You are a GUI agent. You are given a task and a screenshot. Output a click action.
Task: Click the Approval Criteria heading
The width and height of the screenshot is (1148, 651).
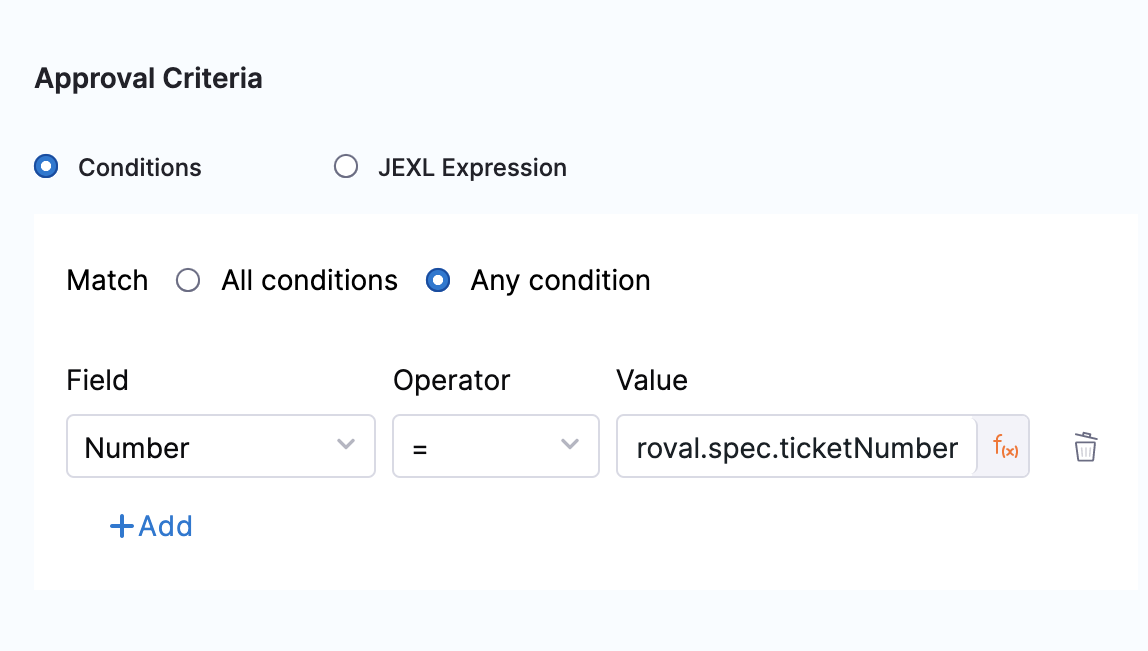(x=148, y=79)
